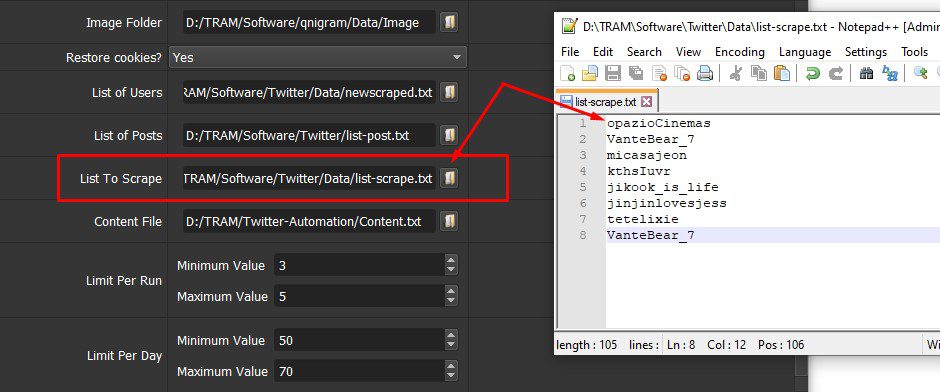Click the List To Scrape path field
Screen dimensions: 940x392
pyautogui.click(x=309, y=179)
